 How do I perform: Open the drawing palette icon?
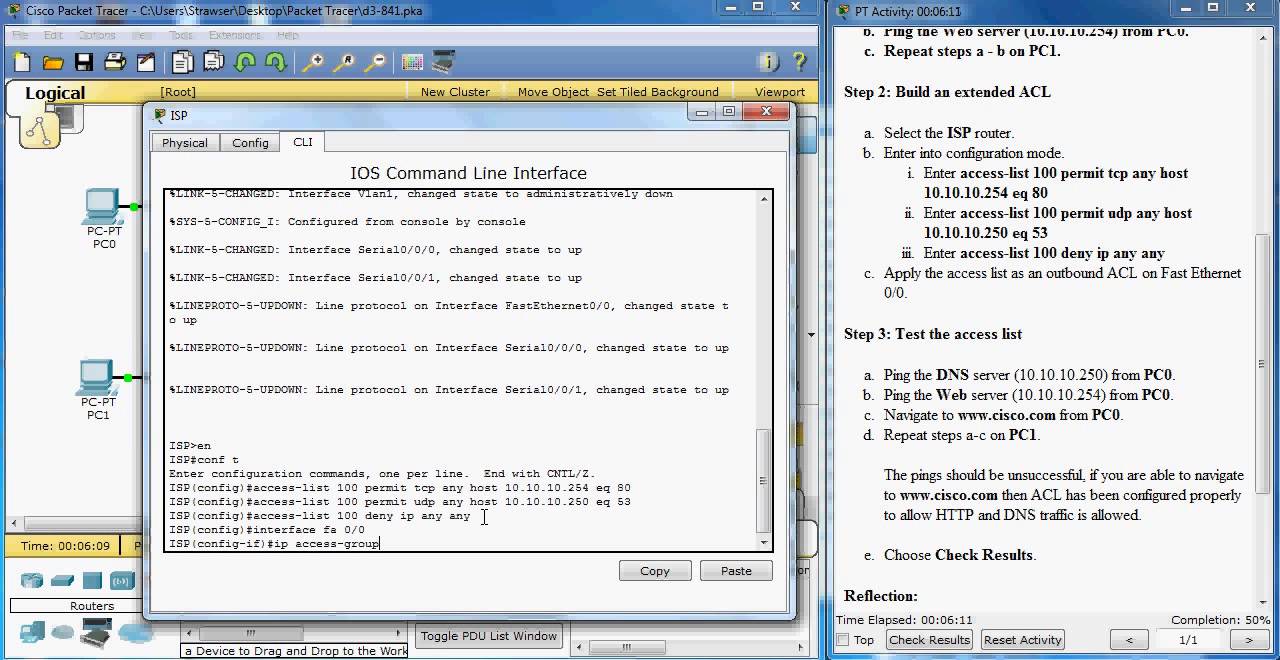pos(412,62)
